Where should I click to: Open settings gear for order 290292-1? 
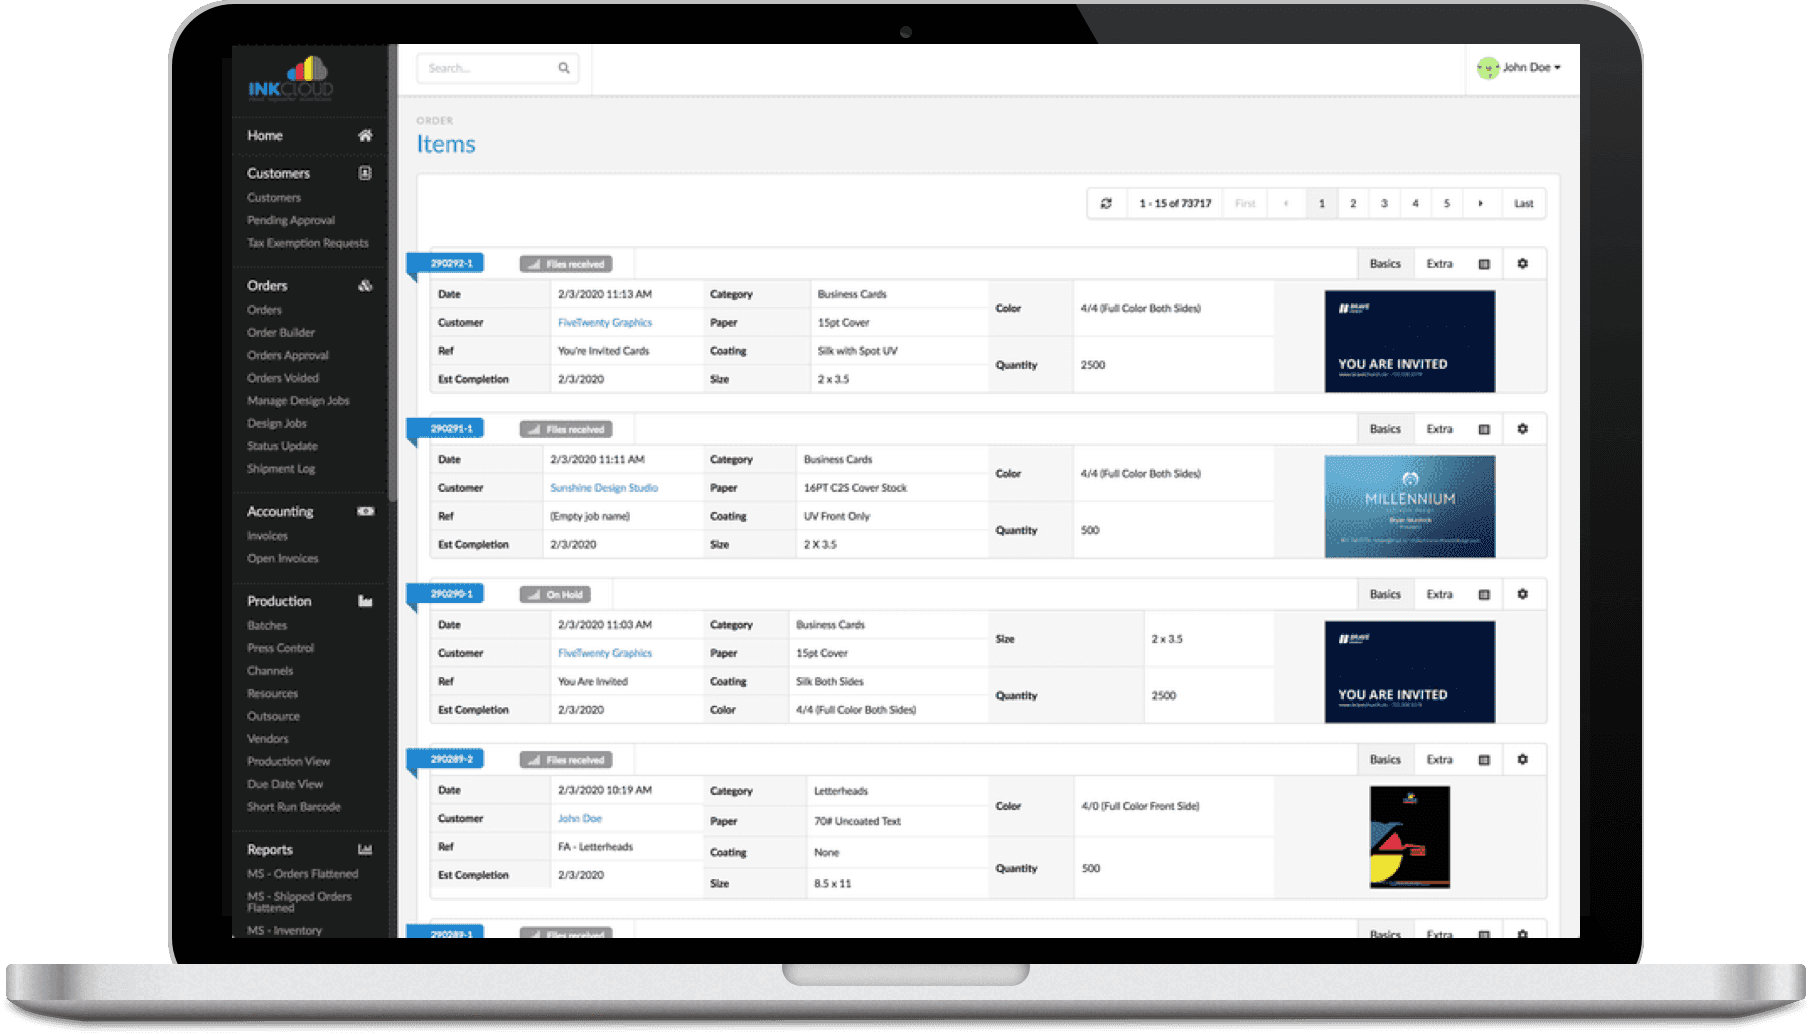point(1522,264)
